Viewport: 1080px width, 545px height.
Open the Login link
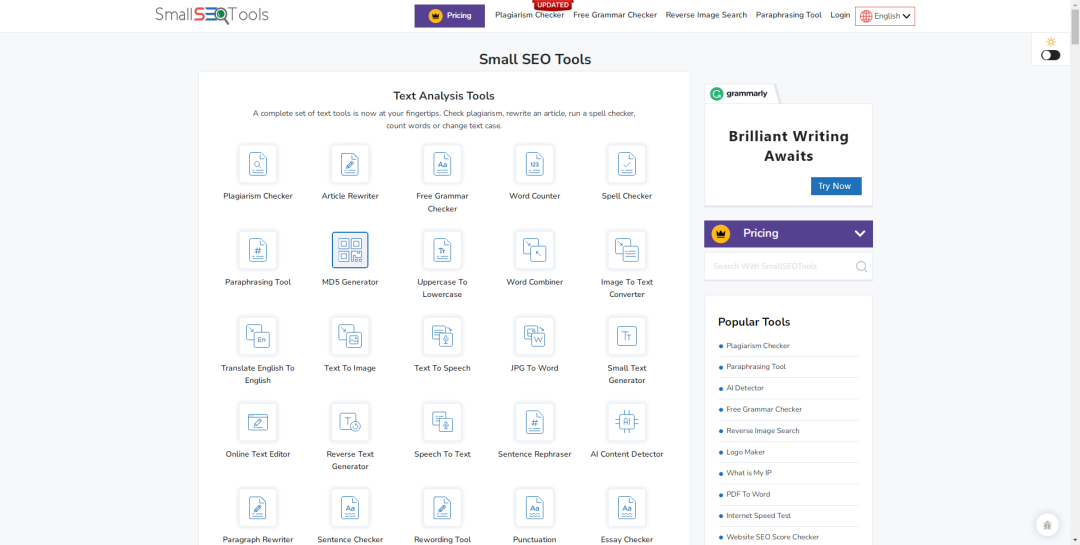pos(840,15)
